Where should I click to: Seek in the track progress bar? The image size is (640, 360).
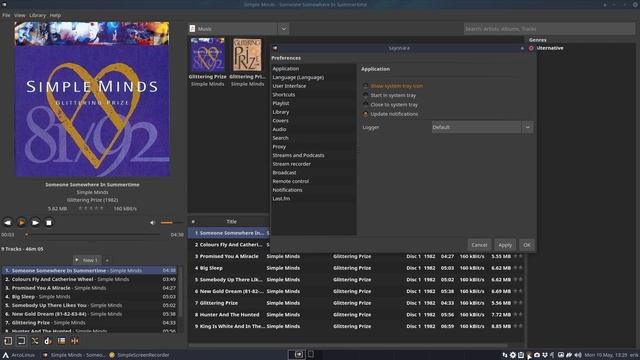[x=93, y=235]
